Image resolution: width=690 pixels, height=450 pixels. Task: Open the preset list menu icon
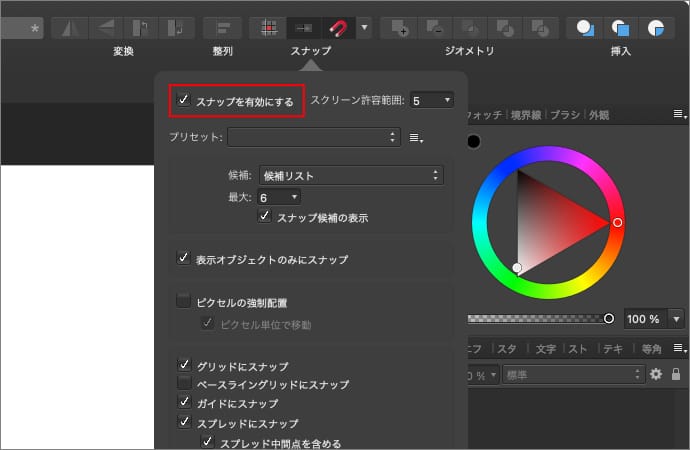417,137
